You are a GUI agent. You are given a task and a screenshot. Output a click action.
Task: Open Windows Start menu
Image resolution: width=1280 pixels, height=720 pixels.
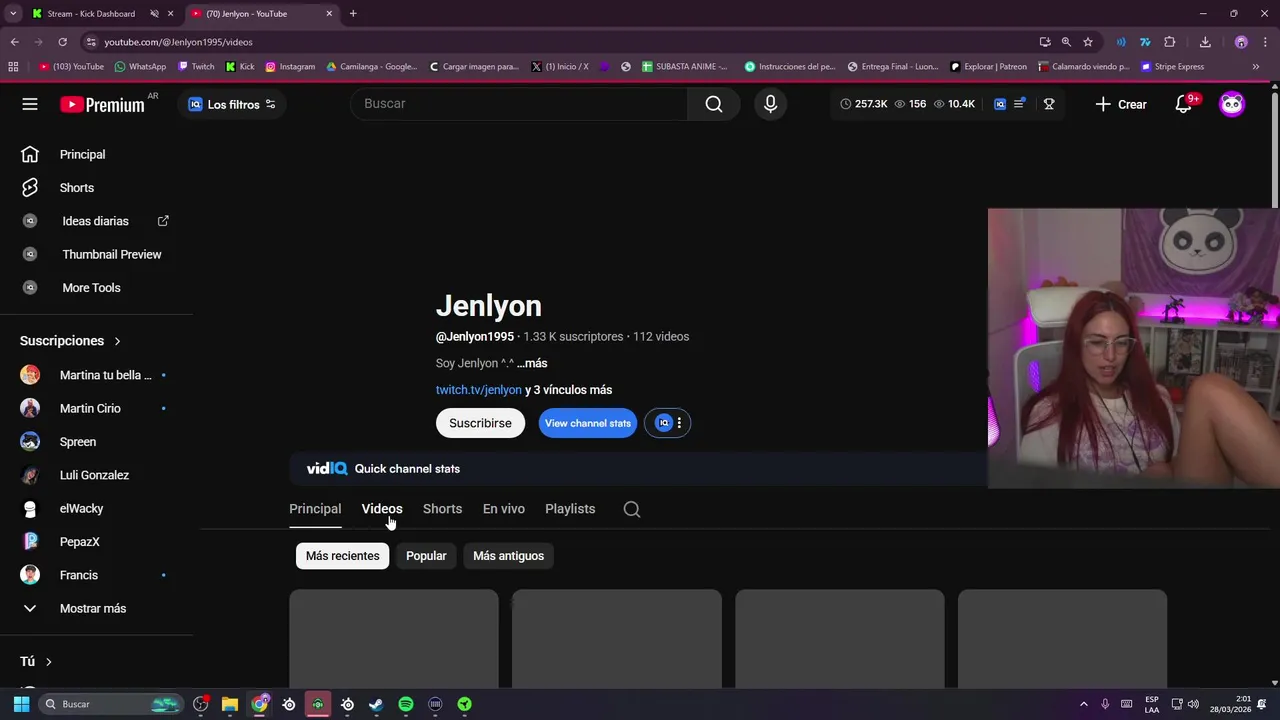(21, 704)
